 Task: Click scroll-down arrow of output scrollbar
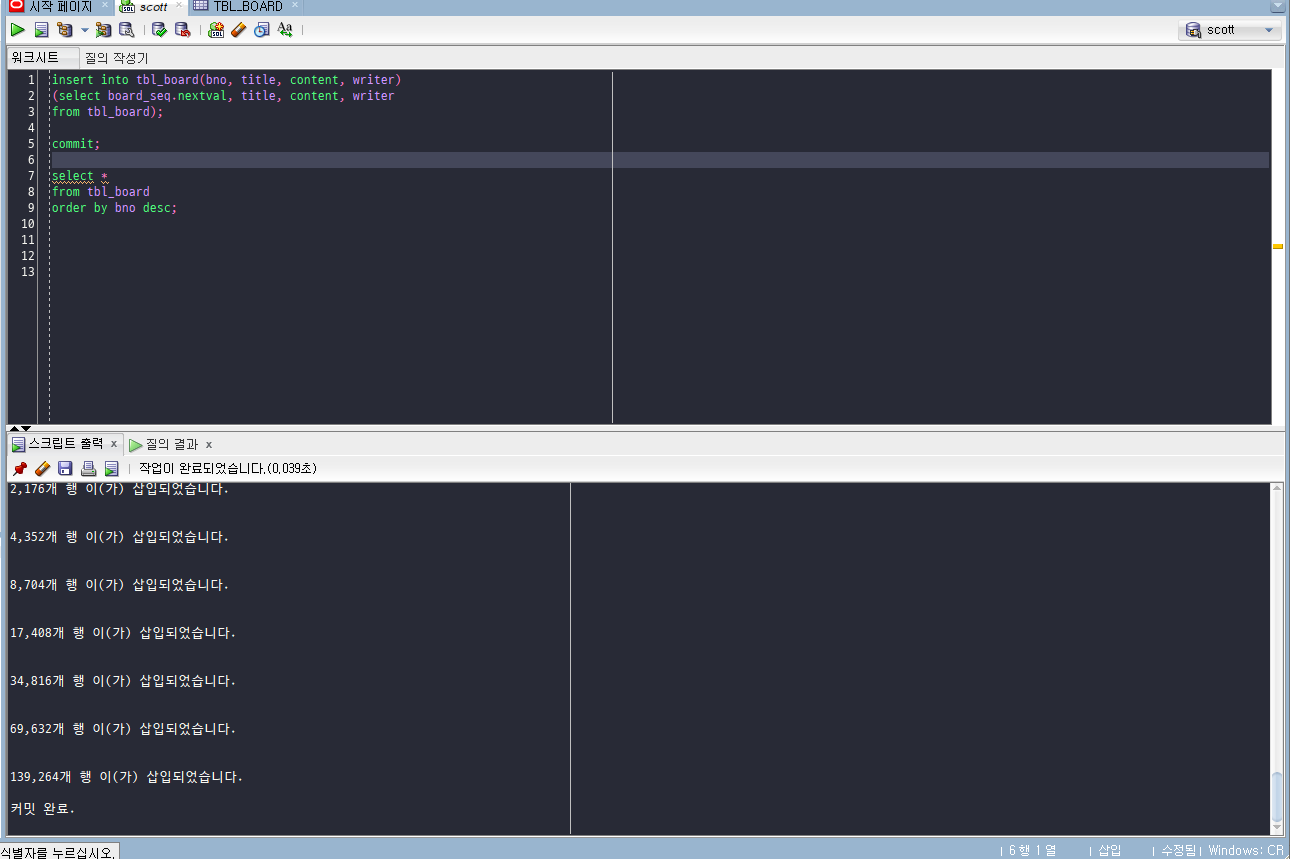pyautogui.click(x=1277, y=828)
